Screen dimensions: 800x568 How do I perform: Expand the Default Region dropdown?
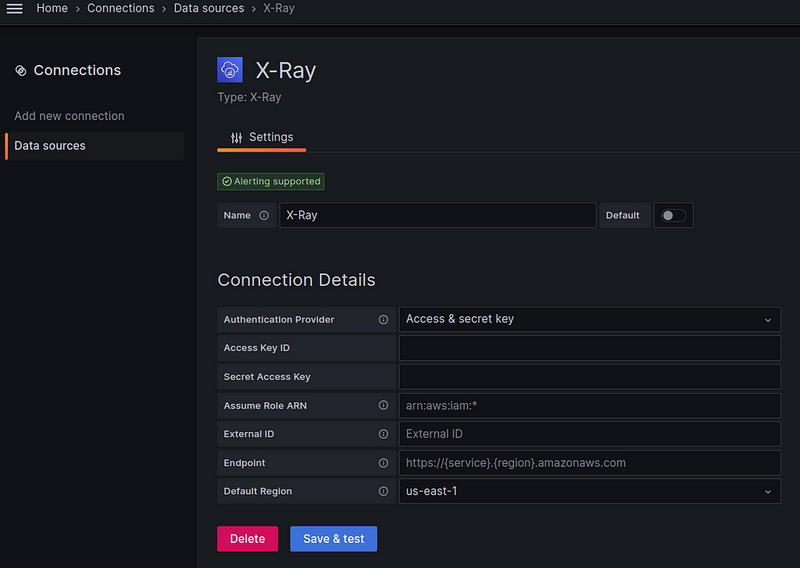[589, 492]
